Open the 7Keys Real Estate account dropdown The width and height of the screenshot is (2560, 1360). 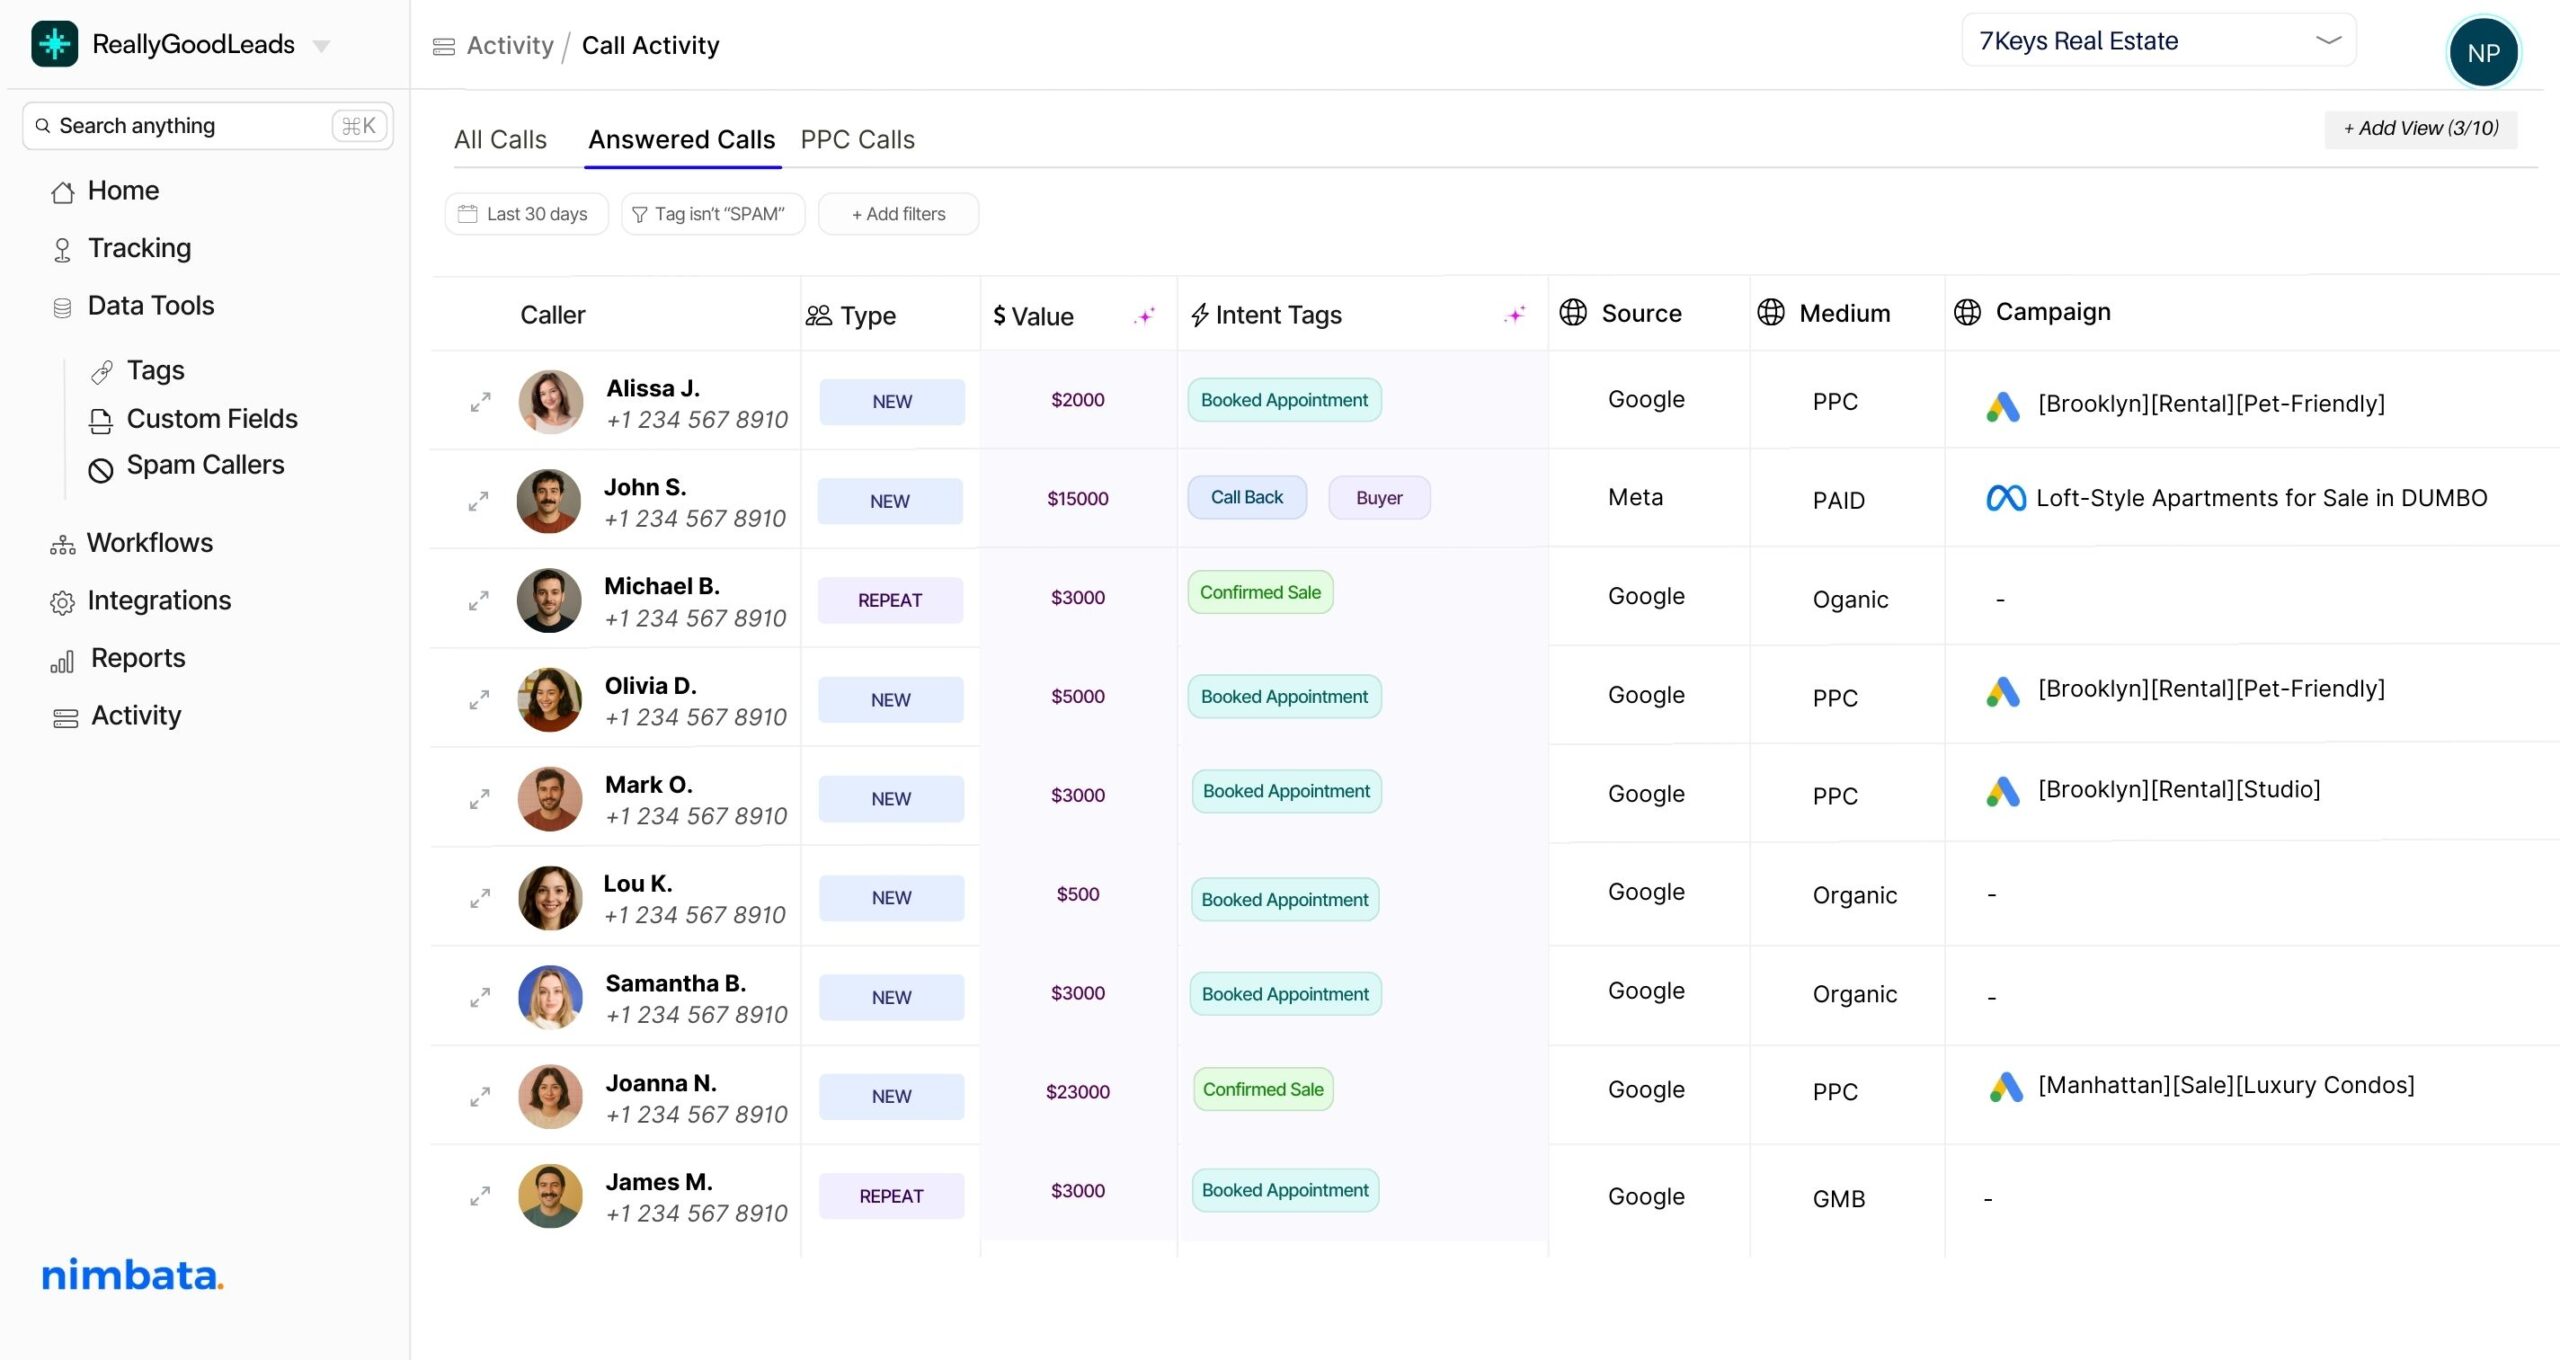click(x=2158, y=41)
